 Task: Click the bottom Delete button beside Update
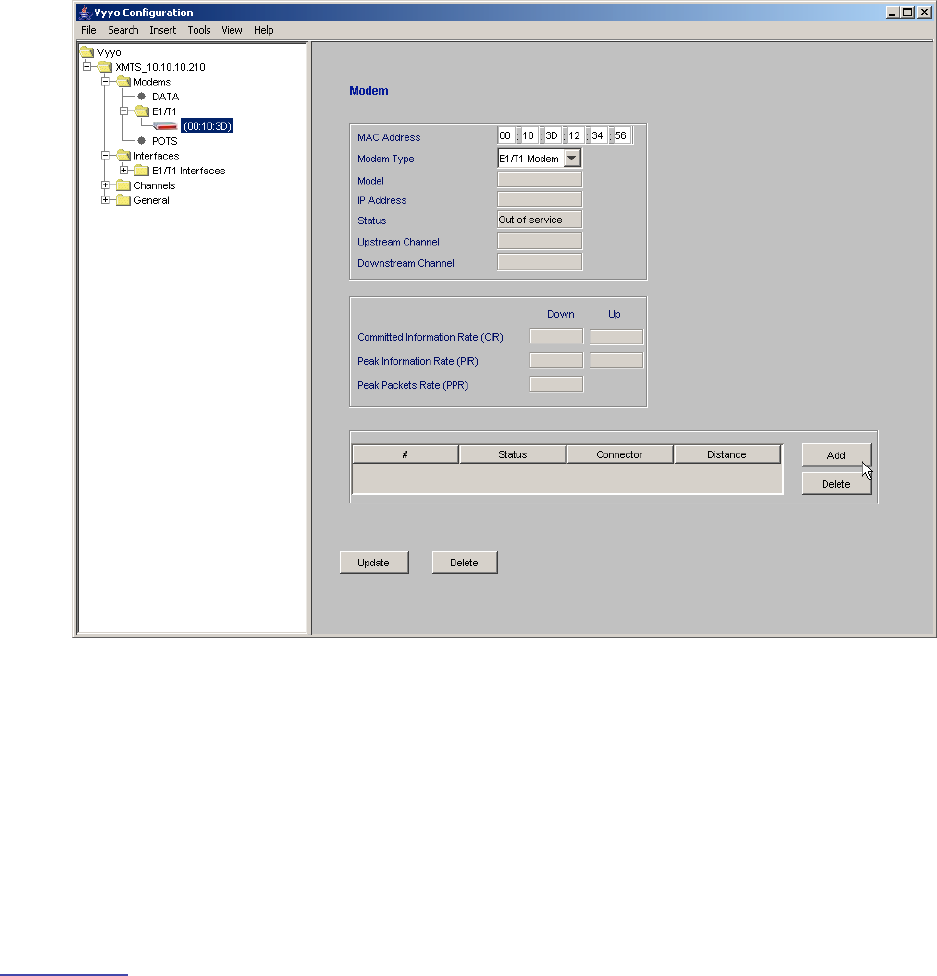[x=464, y=562]
